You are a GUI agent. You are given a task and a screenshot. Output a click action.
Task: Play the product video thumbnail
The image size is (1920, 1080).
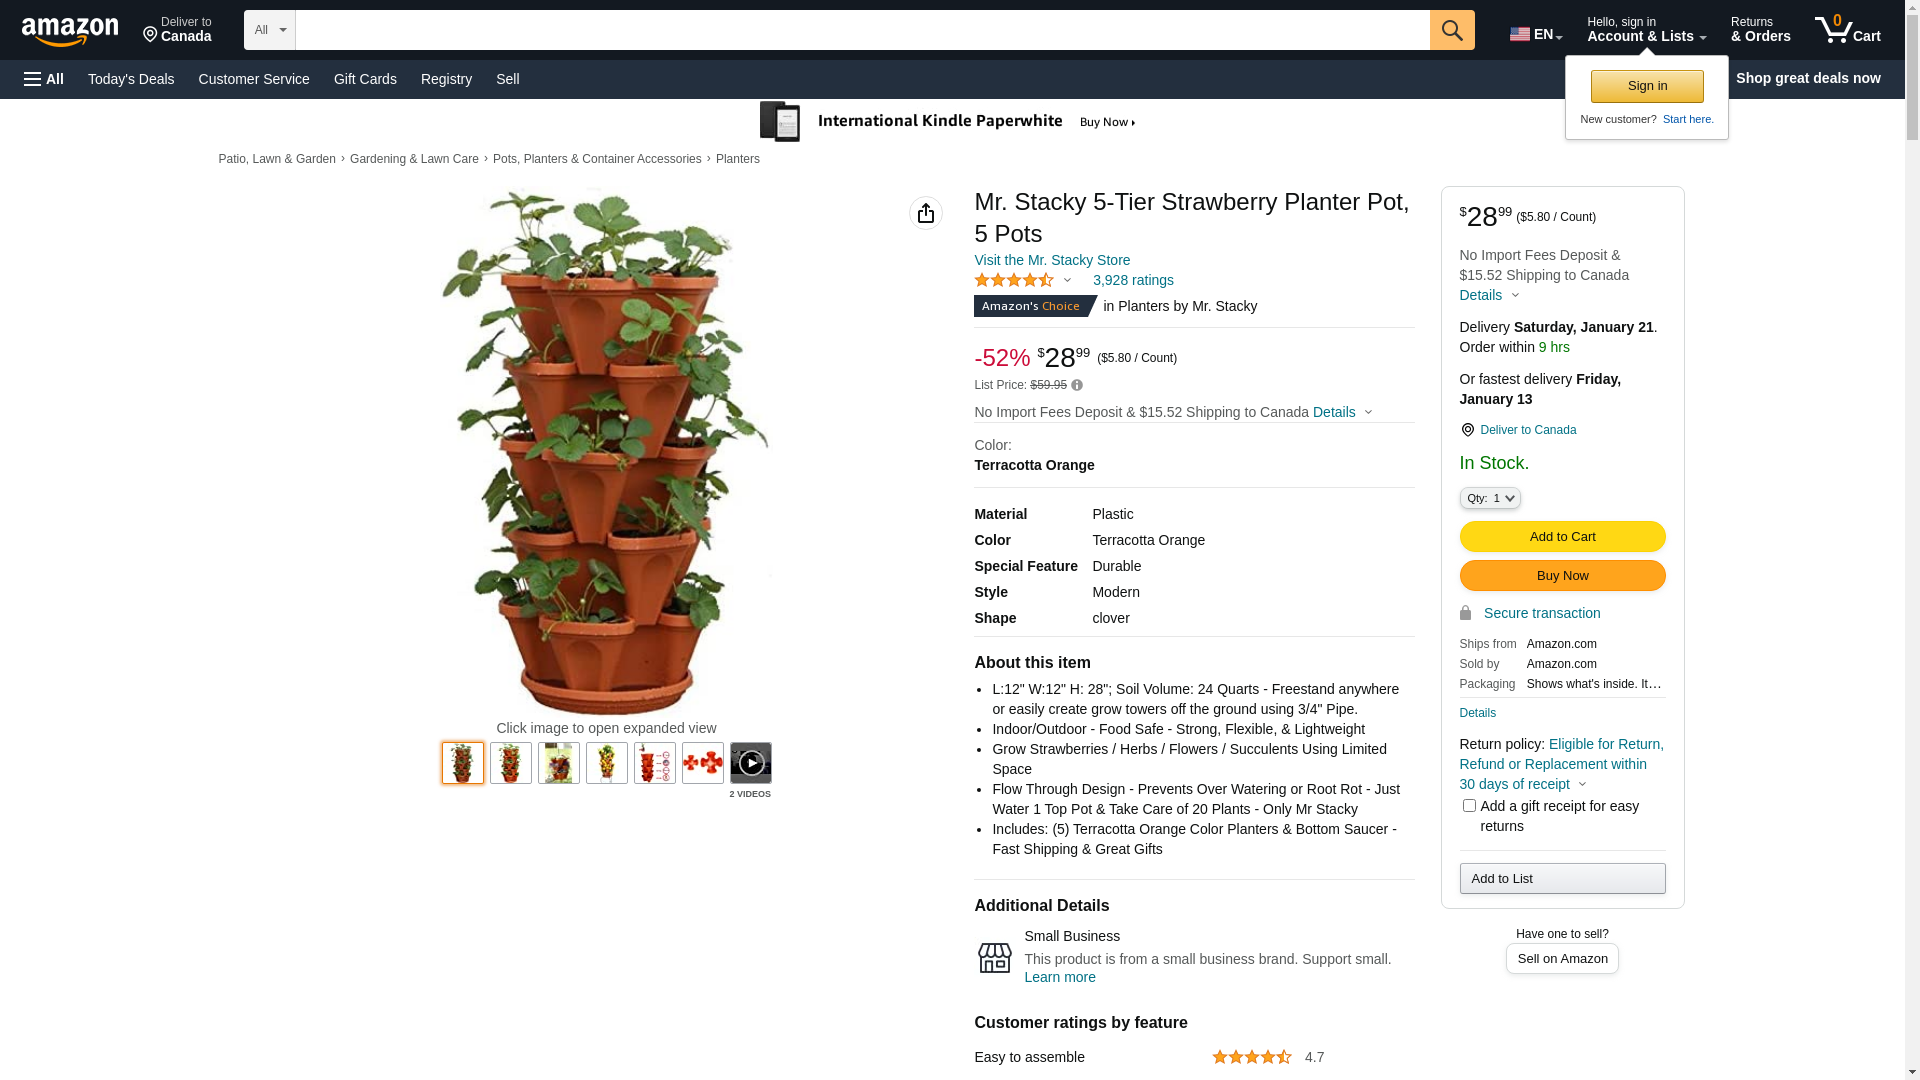click(x=750, y=763)
